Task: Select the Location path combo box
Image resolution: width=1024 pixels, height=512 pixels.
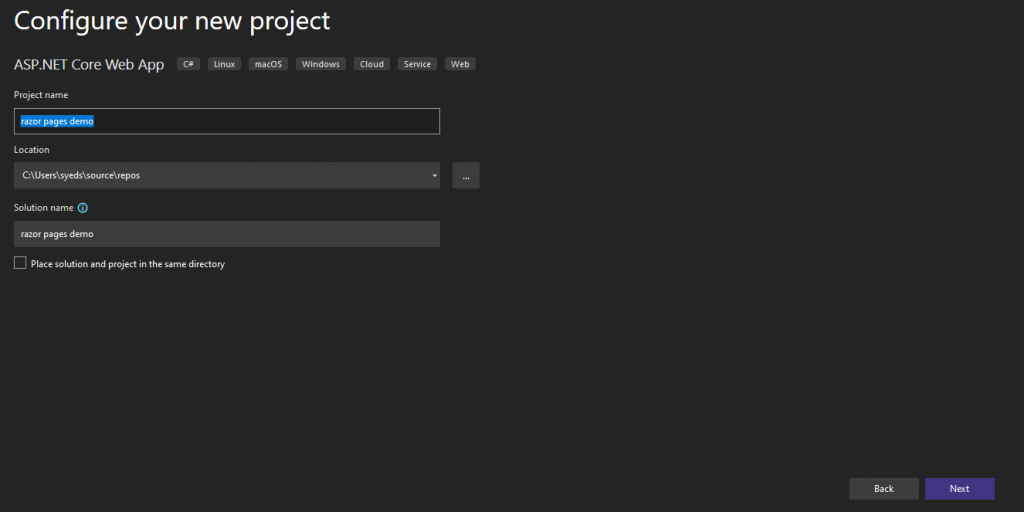Action: coord(227,176)
